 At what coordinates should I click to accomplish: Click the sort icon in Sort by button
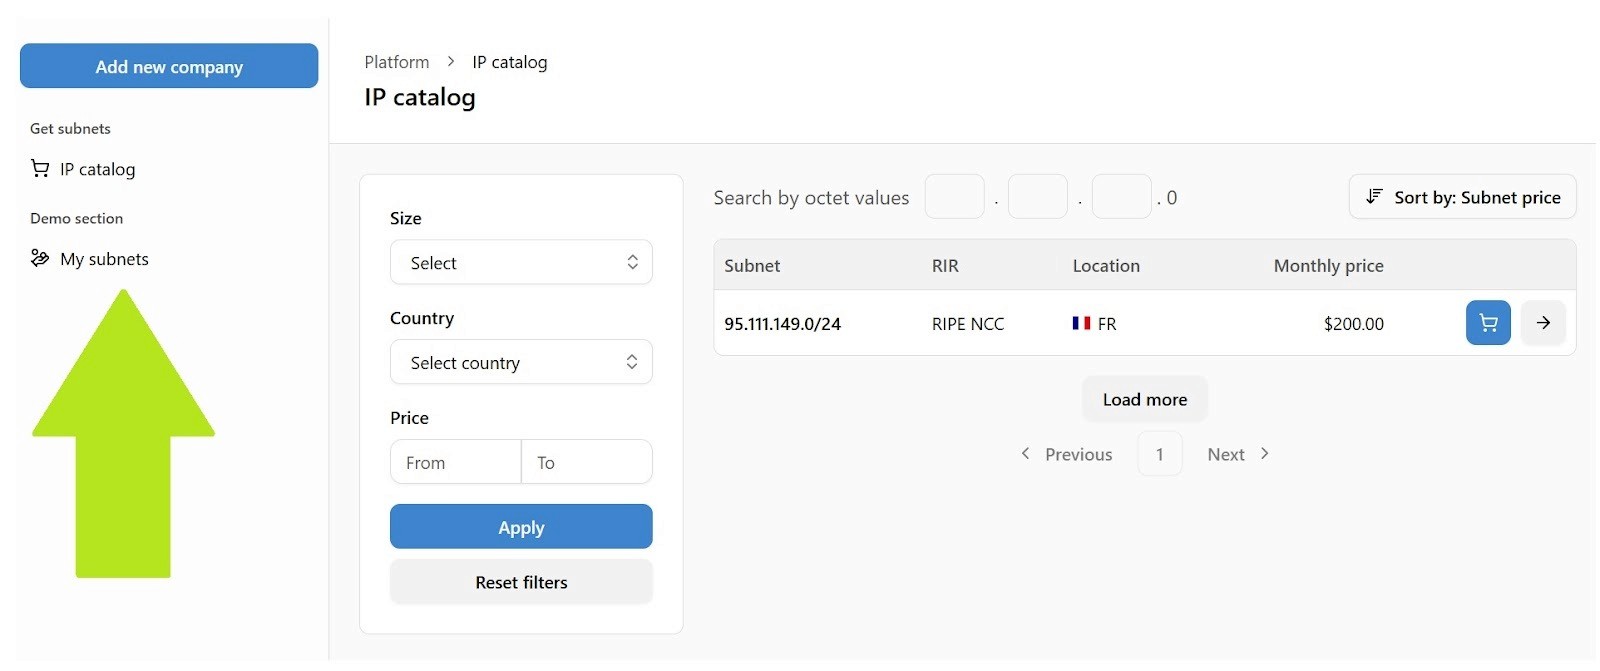pyautogui.click(x=1375, y=197)
